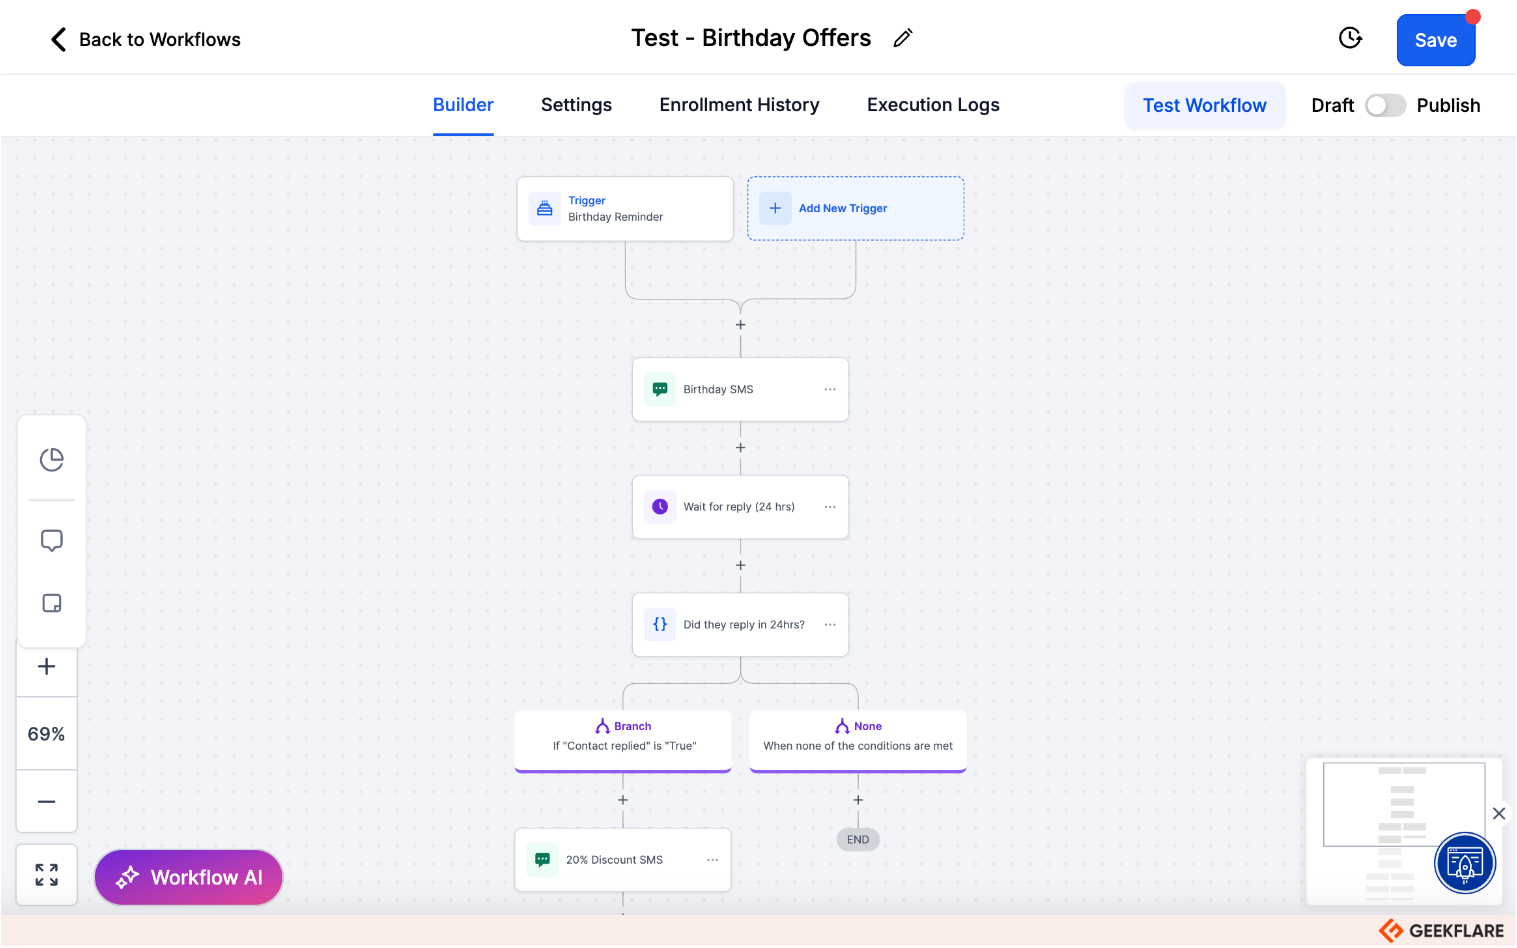Click the back chevron arrow
The image size is (1517, 948).
(58, 39)
